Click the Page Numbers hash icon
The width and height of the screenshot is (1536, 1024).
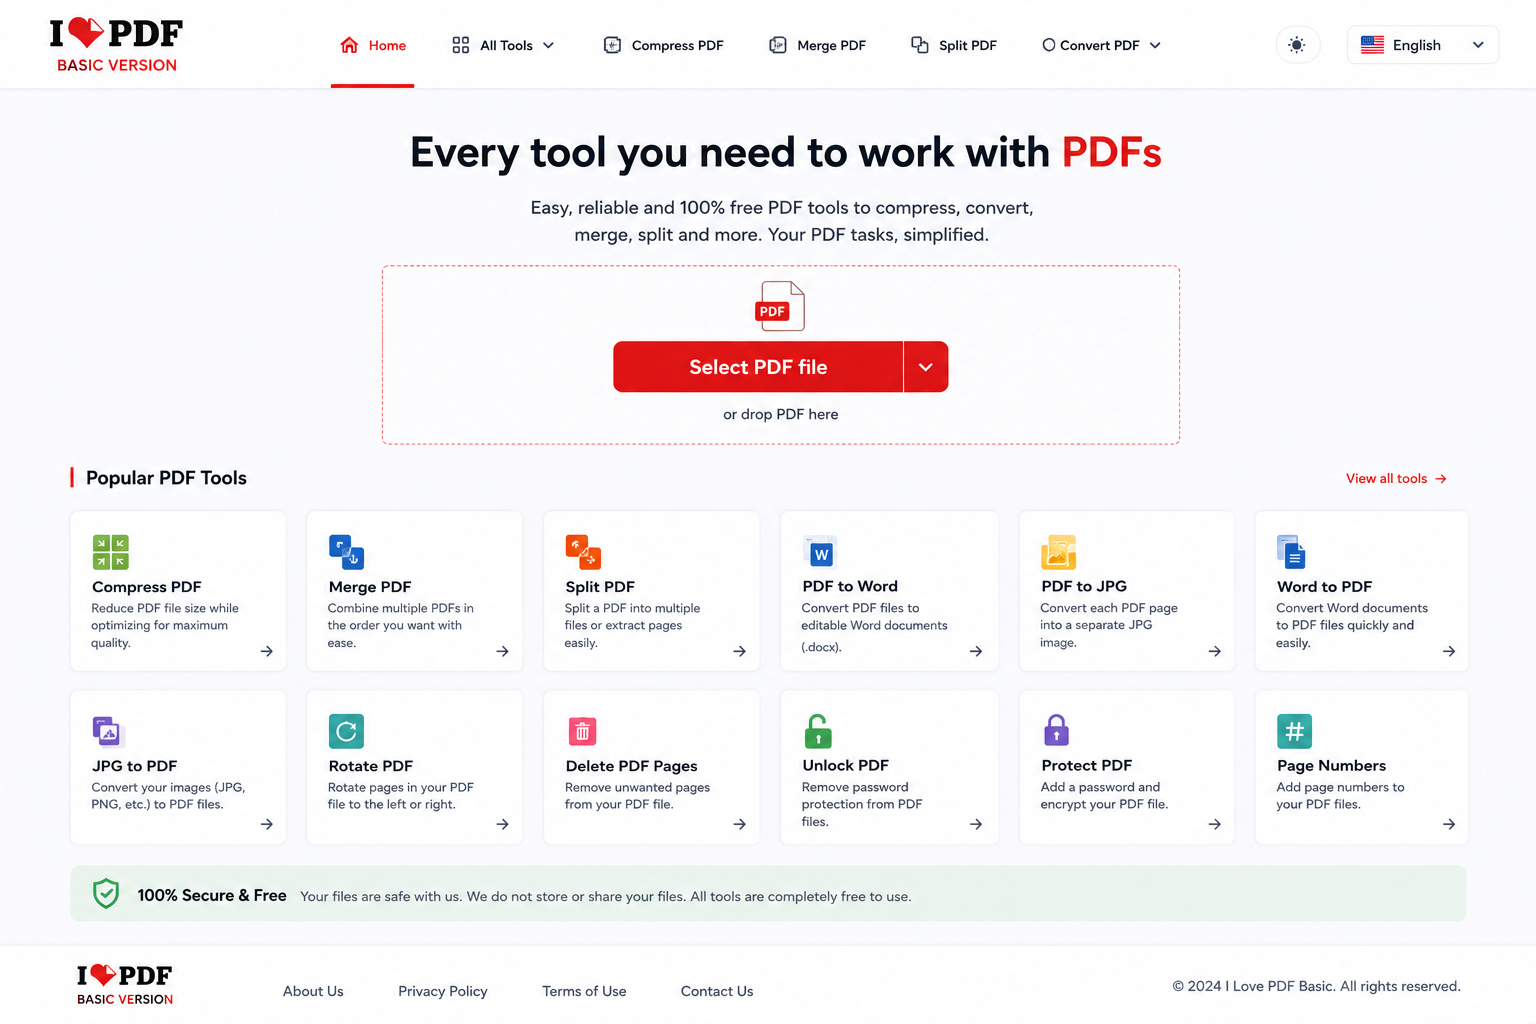pyautogui.click(x=1294, y=732)
